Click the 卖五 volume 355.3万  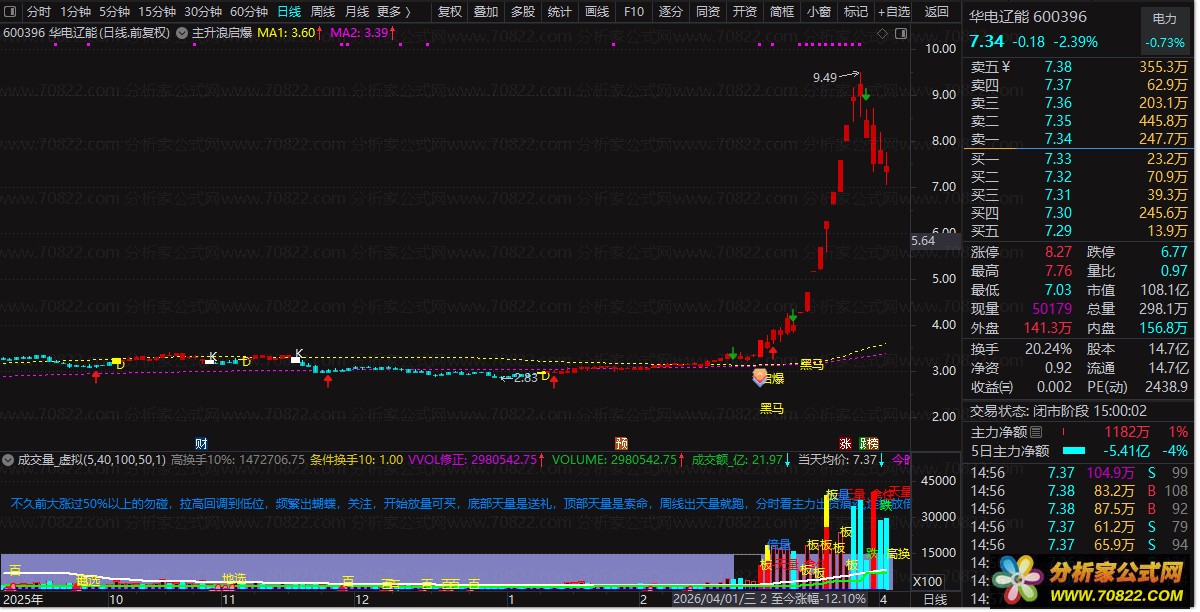(1163, 67)
